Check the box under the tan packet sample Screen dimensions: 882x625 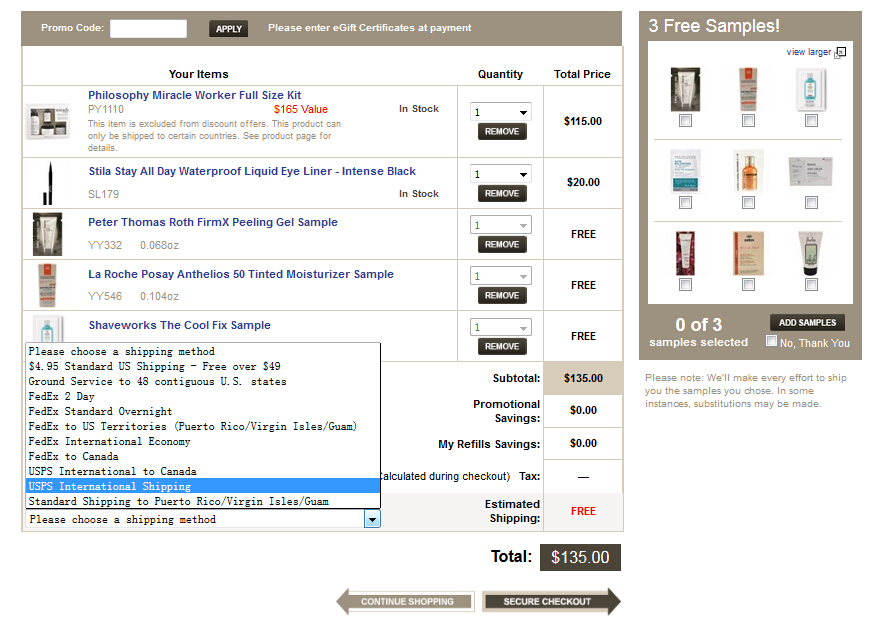pyautogui.click(x=748, y=285)
